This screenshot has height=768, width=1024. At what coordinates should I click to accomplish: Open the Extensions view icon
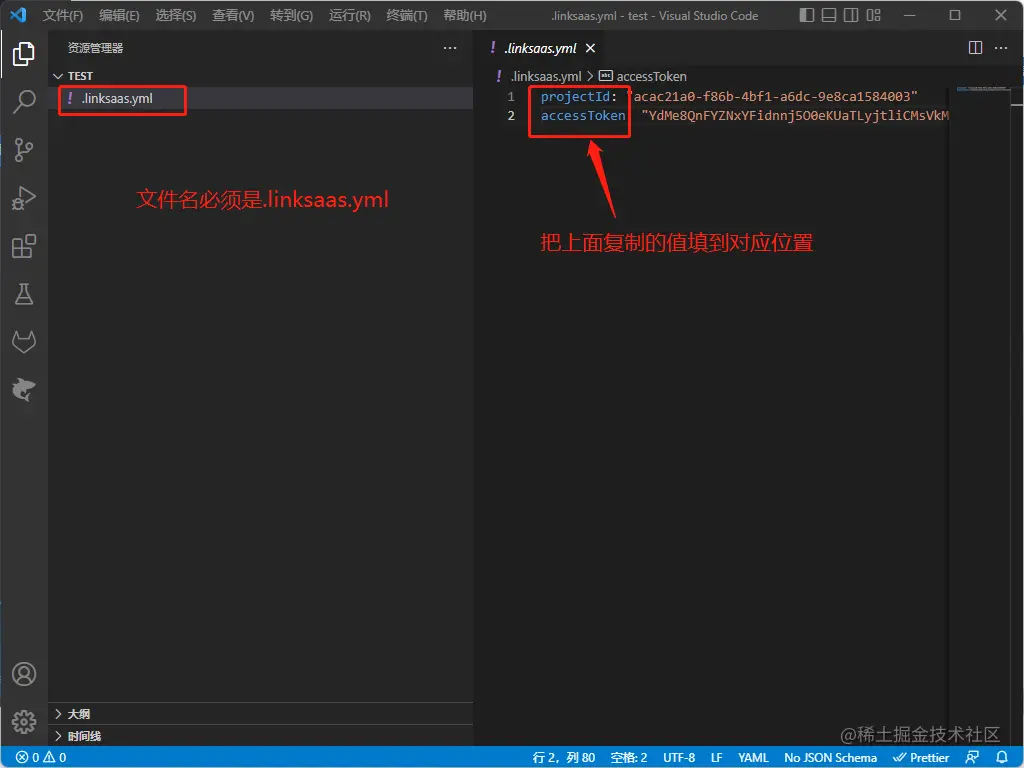[x=24, y=246]
